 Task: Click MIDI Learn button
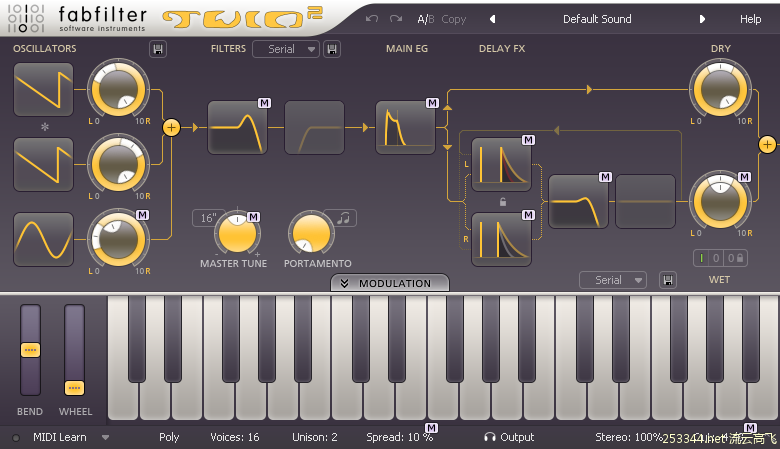(x=60, y=437)
